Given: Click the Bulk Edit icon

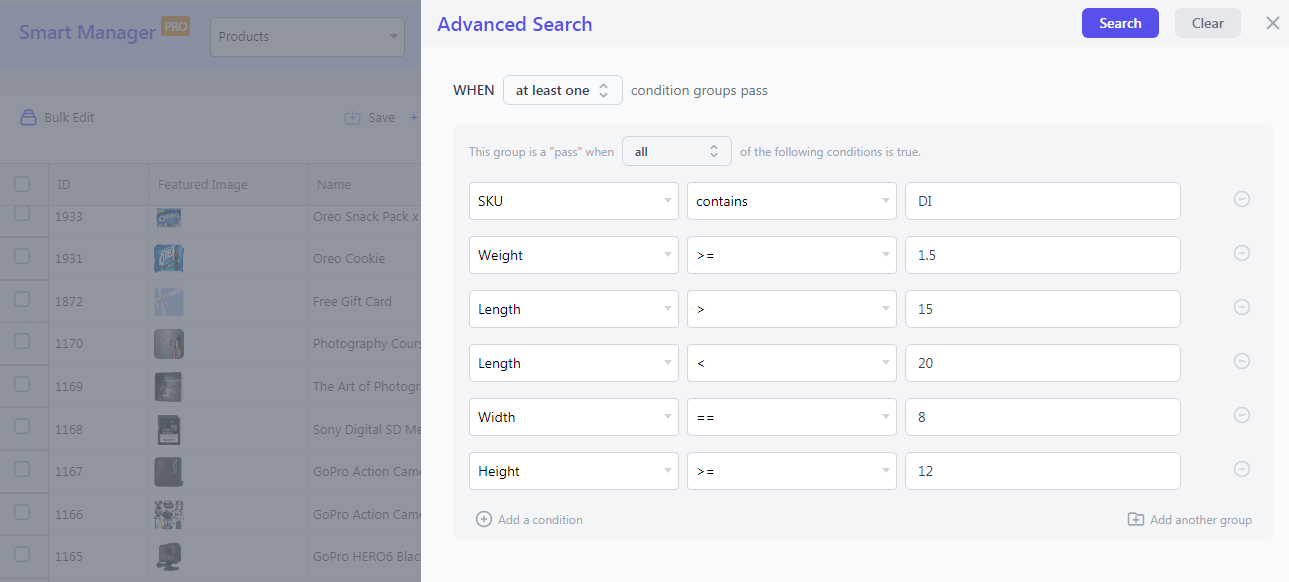Looking at the screenshot, I should tap(29, 117).
